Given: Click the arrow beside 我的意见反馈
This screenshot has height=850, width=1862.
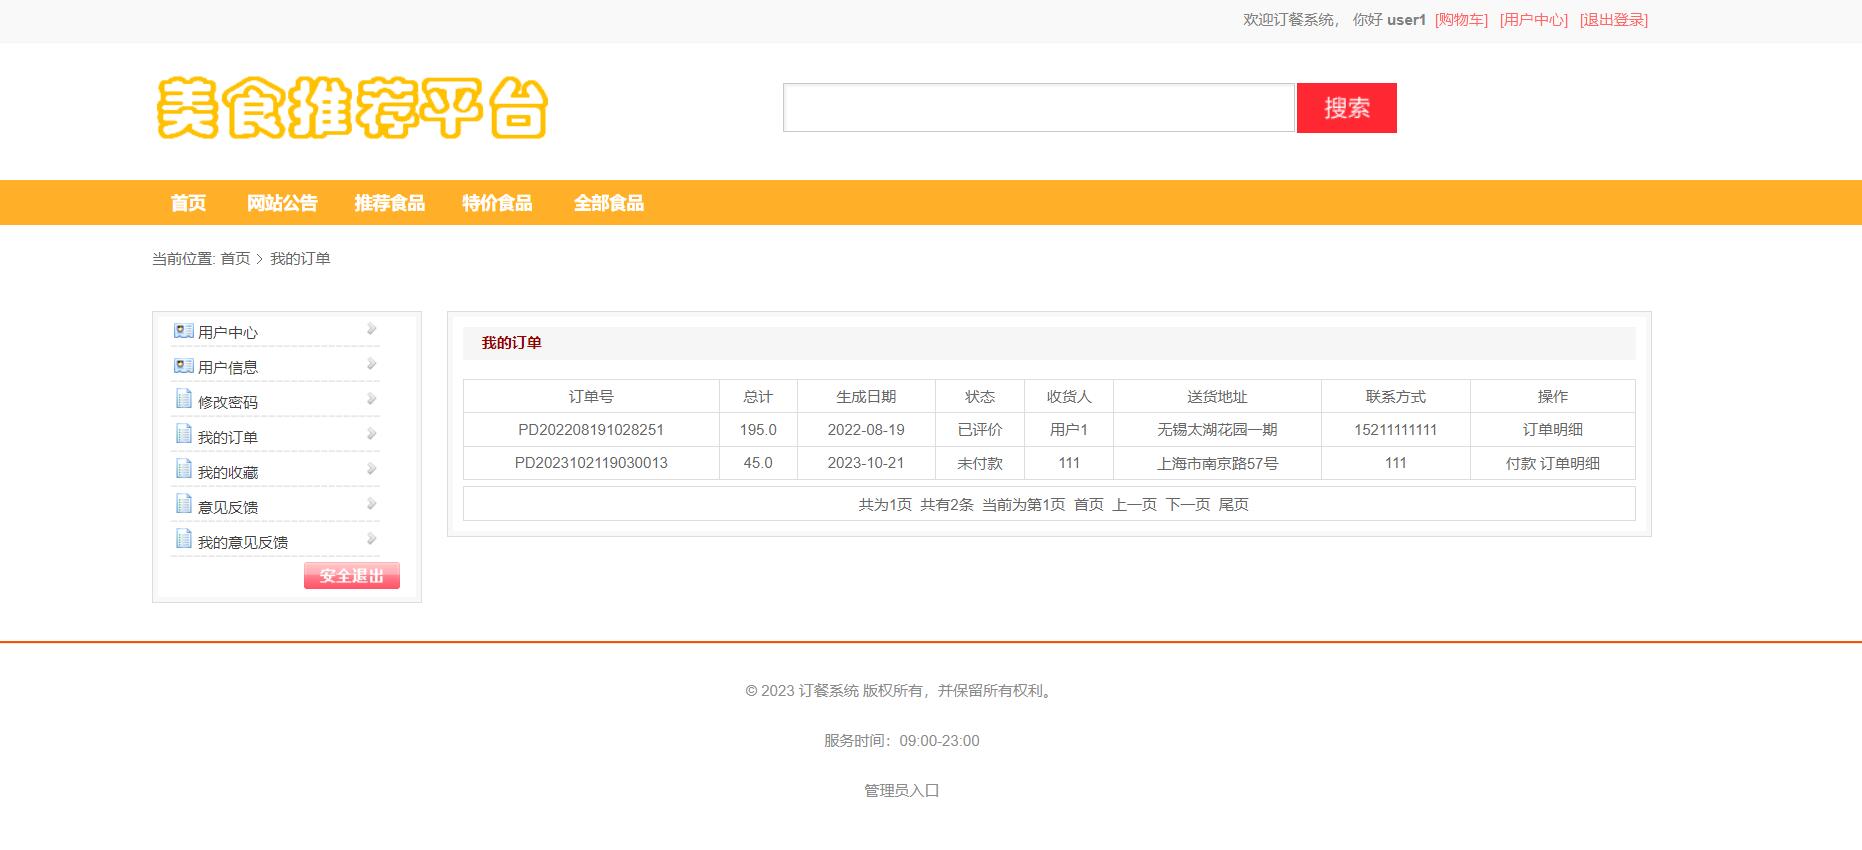Looking at the screenshot, I should click(371, 539).
